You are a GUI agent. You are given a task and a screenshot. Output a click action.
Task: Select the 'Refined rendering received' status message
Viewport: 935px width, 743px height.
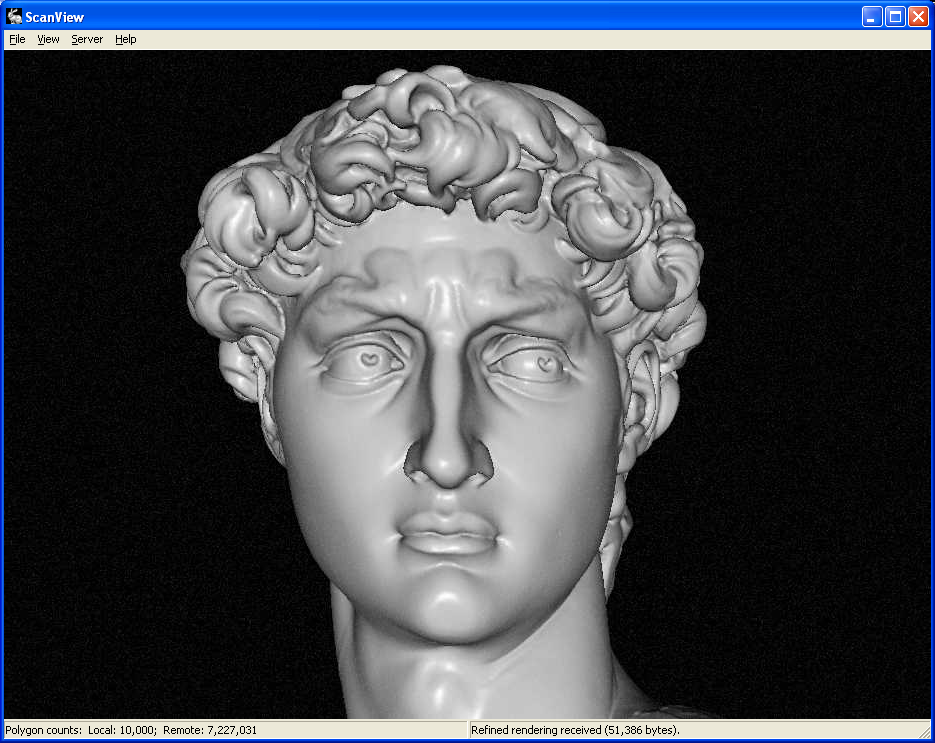coord(575,730)
